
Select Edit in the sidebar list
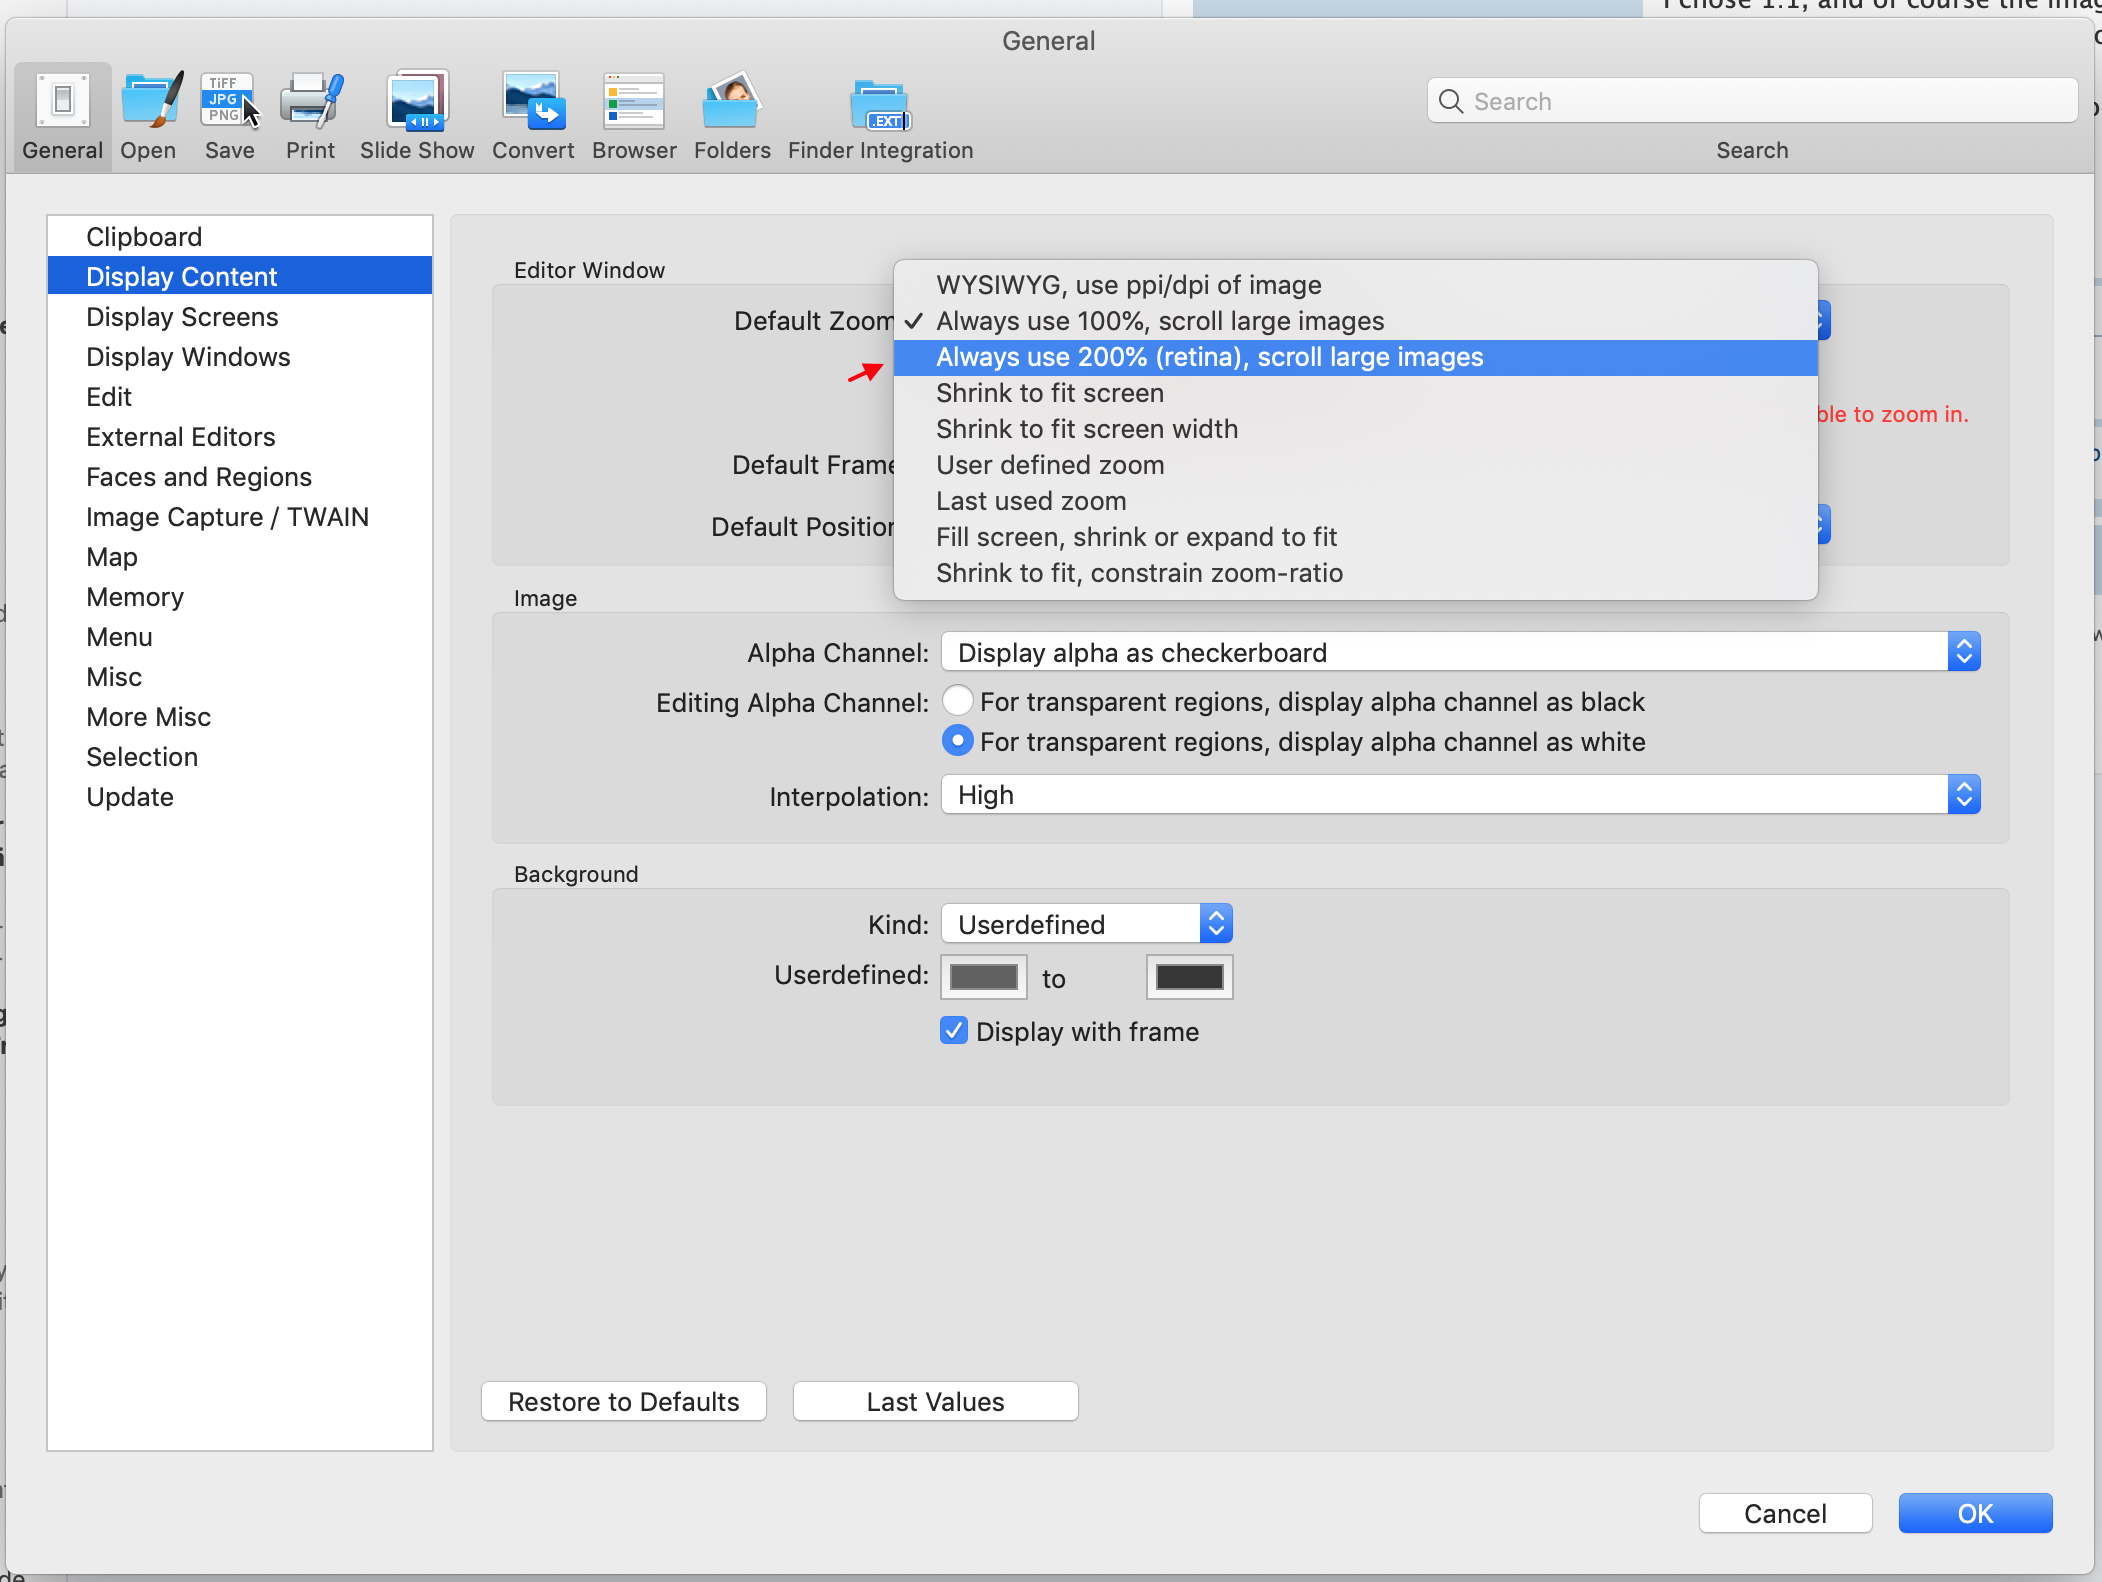click(x=240, y=397)
